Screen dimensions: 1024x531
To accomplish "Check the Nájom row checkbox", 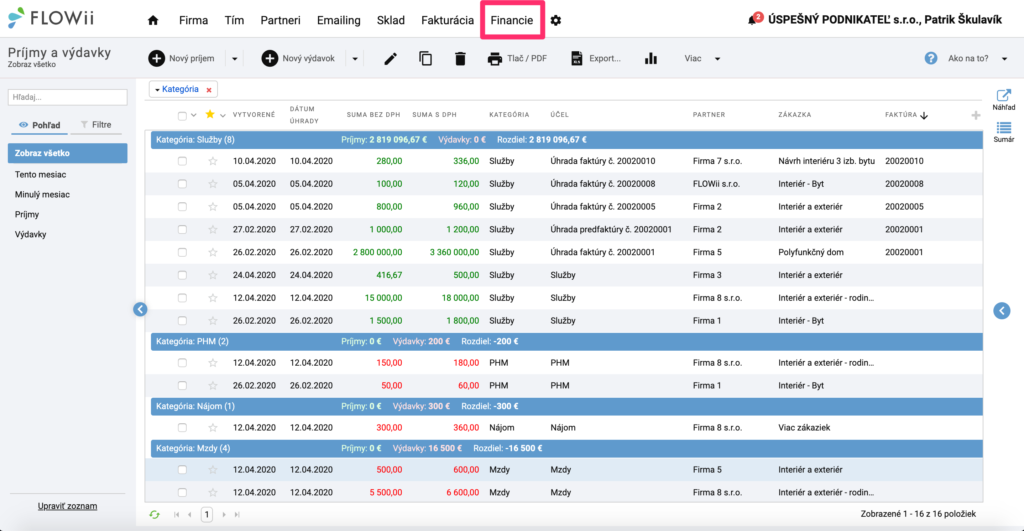I will click(x=182, y=428).
